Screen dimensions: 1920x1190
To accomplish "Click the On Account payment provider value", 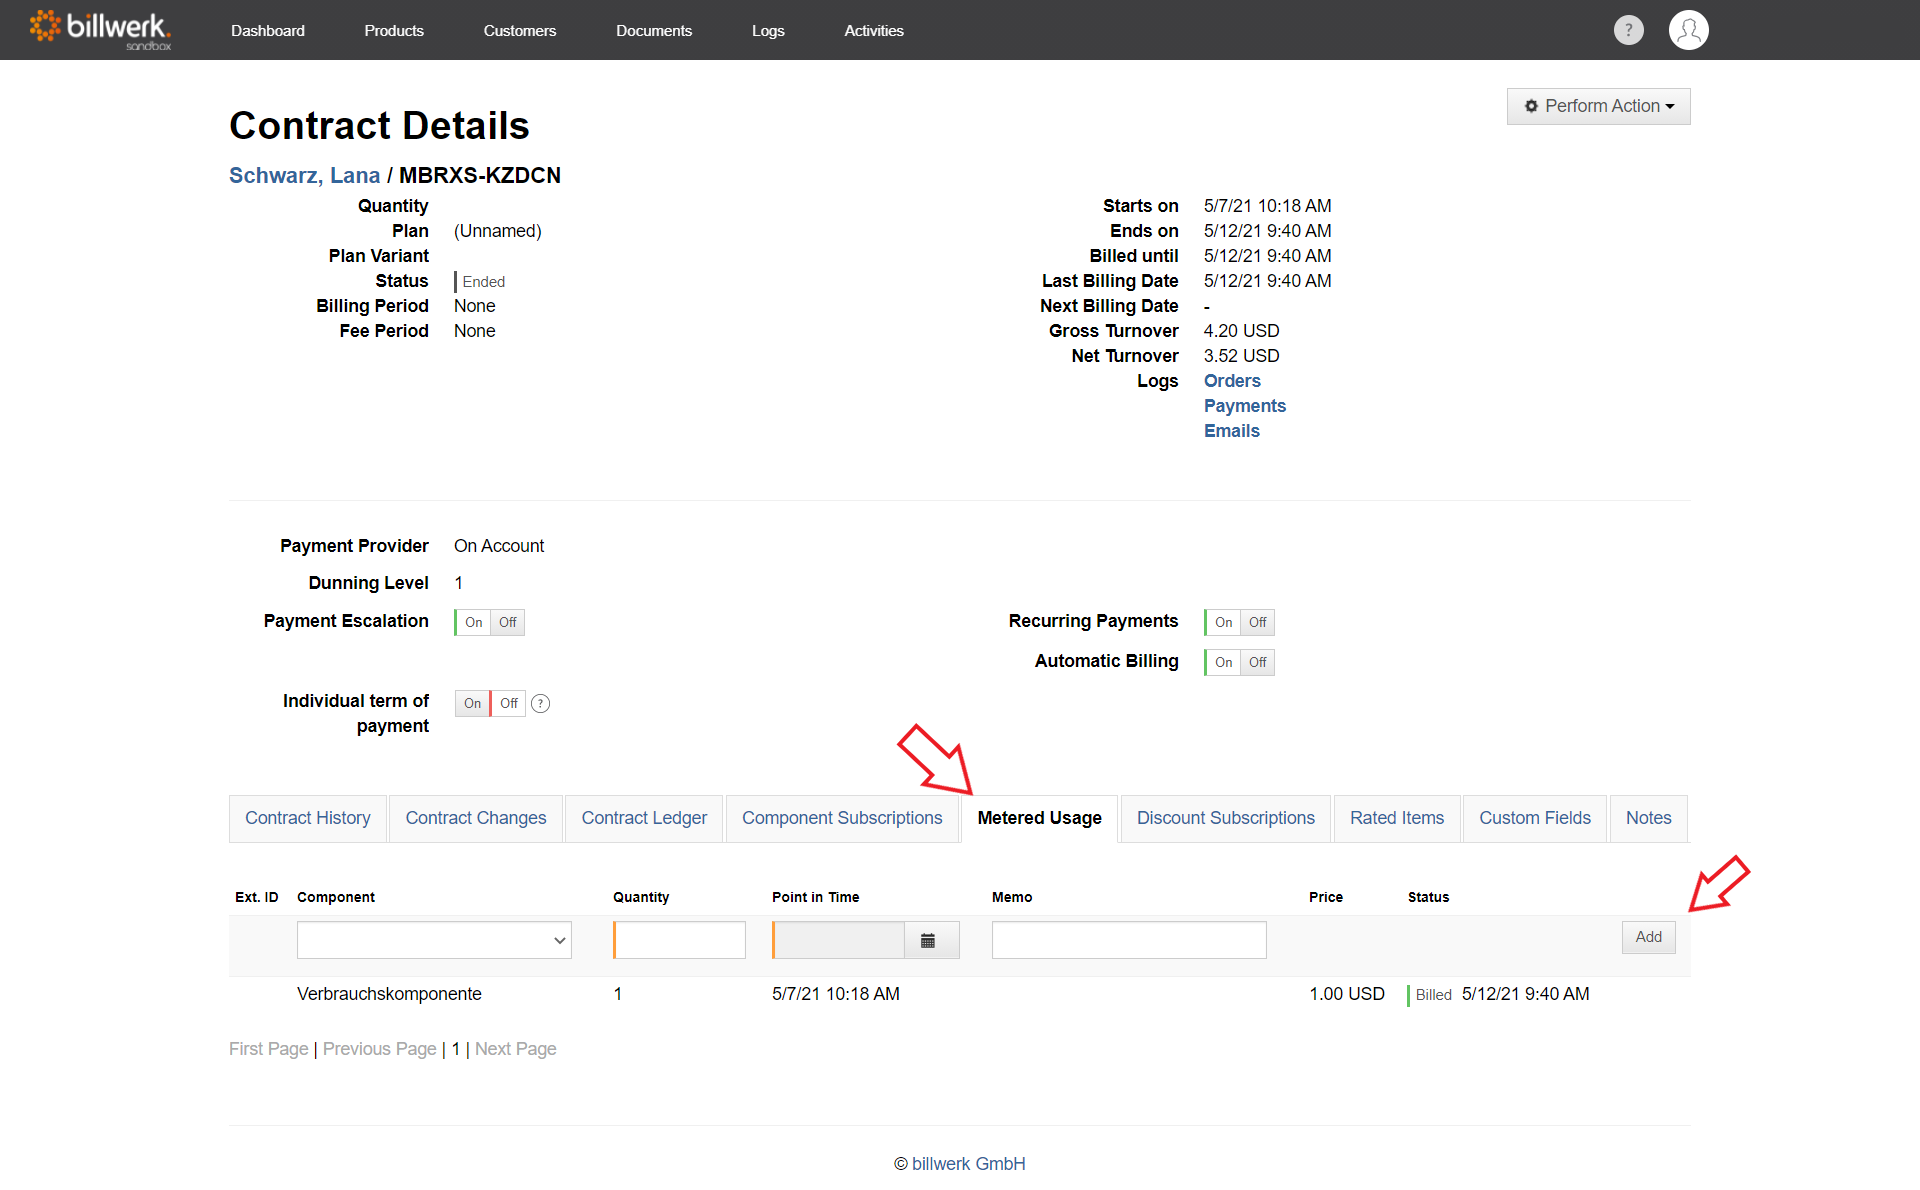I will click(499, 546).
